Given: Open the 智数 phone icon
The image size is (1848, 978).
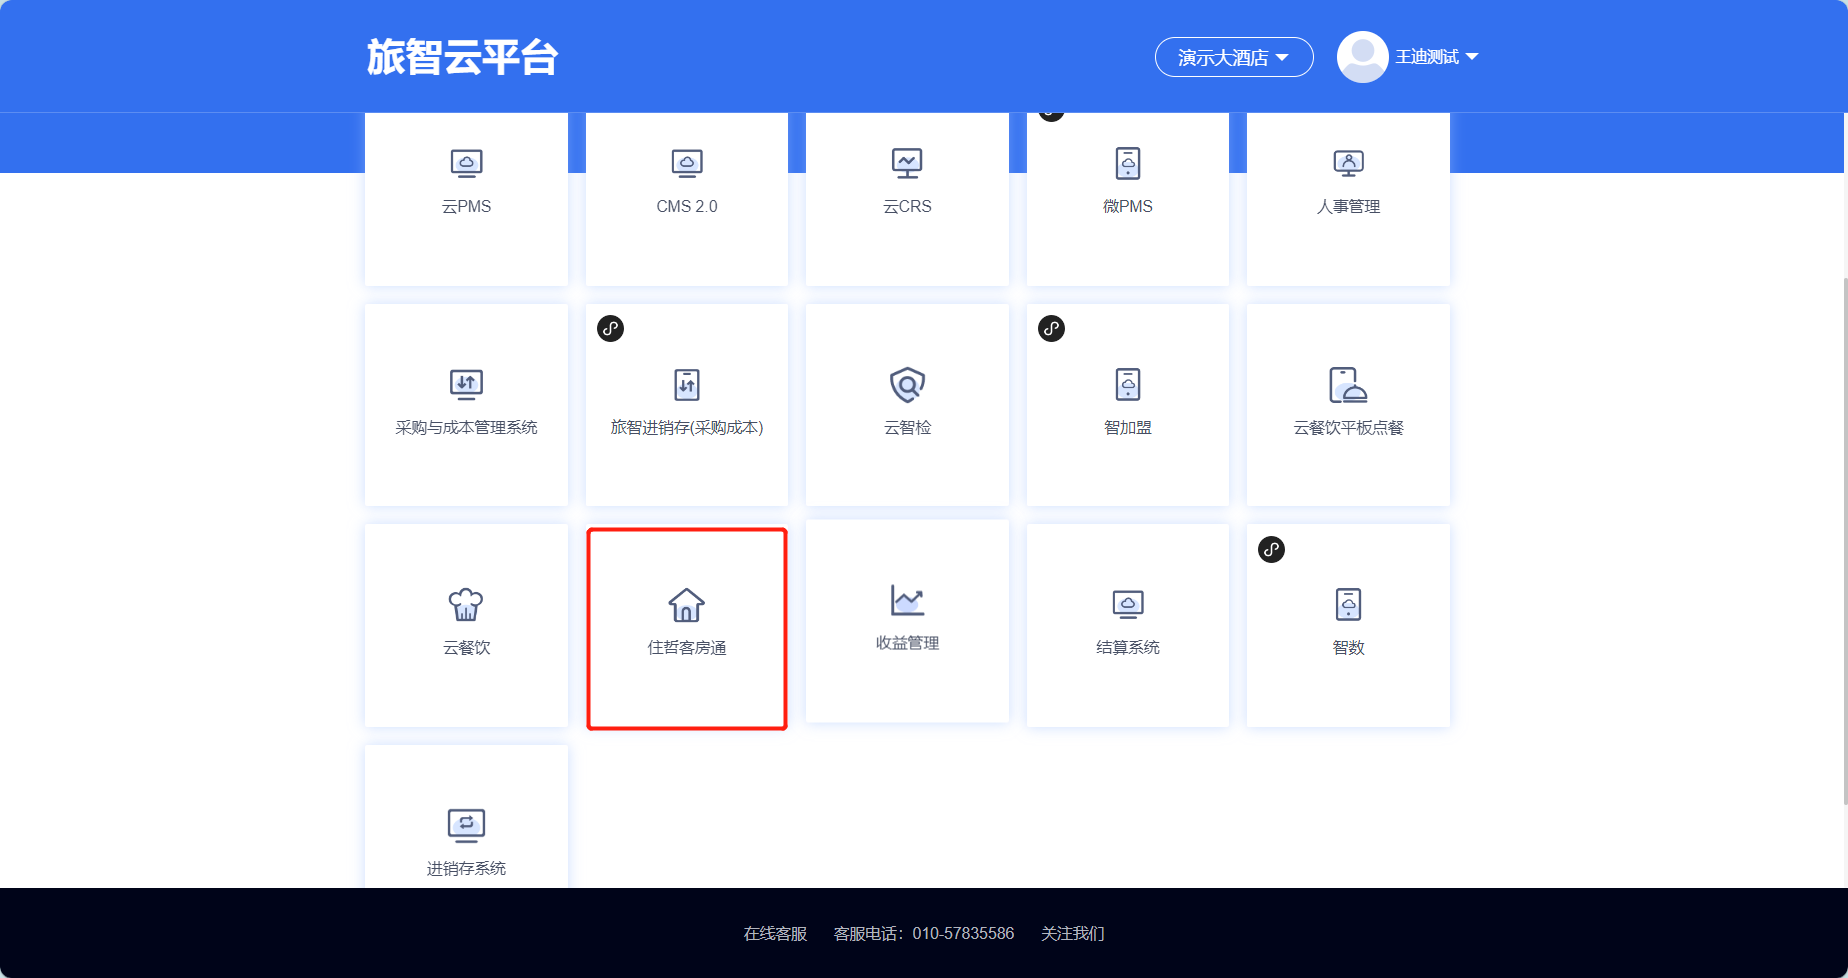Looking at the screenshot, I should 1348,604.
